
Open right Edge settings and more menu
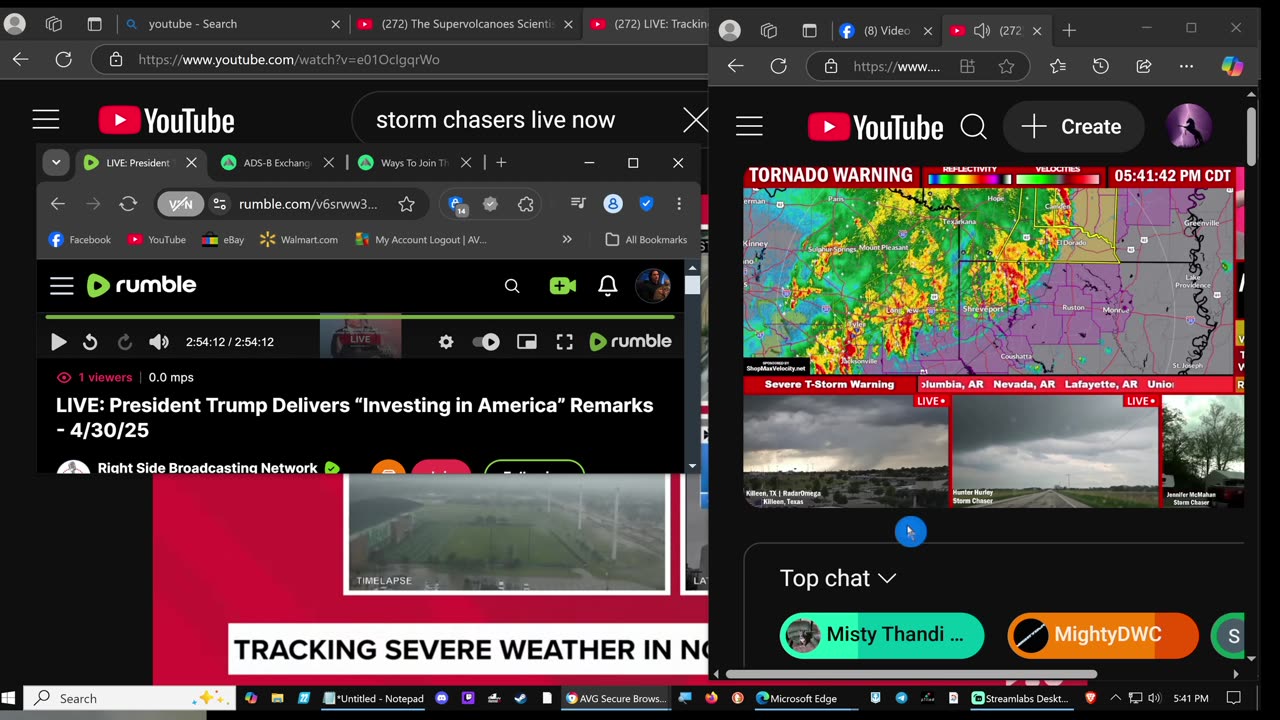pos(1186,66)
